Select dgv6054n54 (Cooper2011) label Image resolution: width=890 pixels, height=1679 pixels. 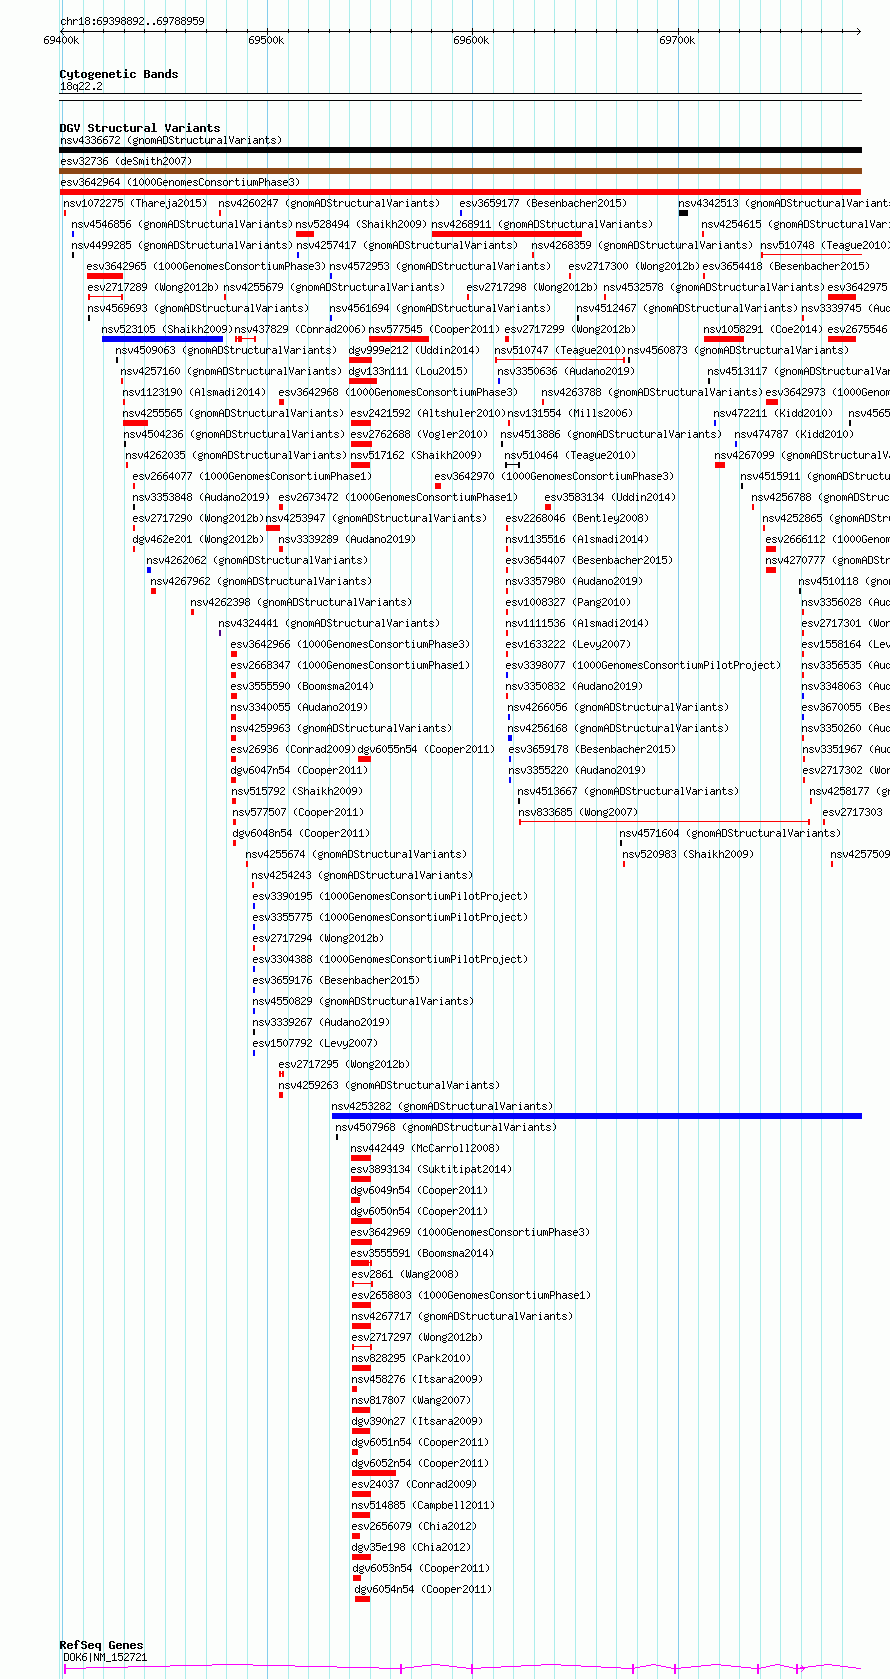pyautogui.click(x=423, y=1589)
